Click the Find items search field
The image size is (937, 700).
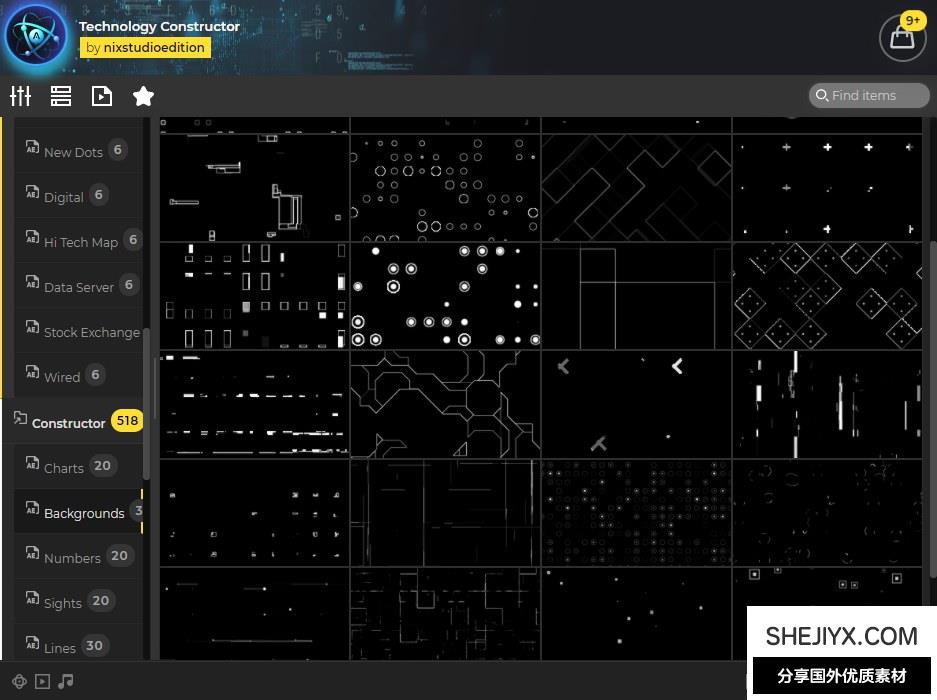click(870, 95)
